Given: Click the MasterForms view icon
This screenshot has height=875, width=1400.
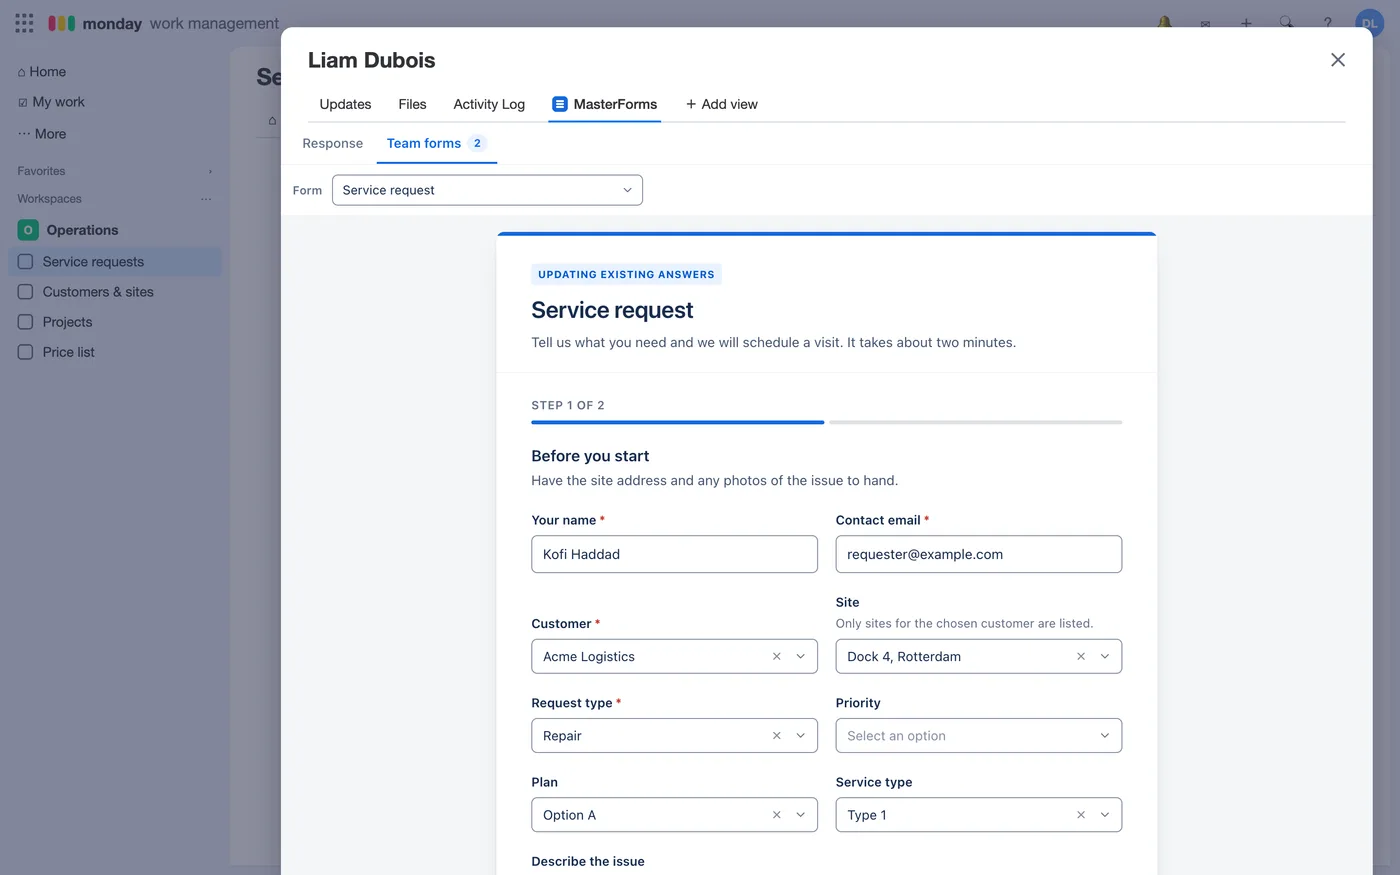Looking at the screenshot, I should click(x=560, y=104).
